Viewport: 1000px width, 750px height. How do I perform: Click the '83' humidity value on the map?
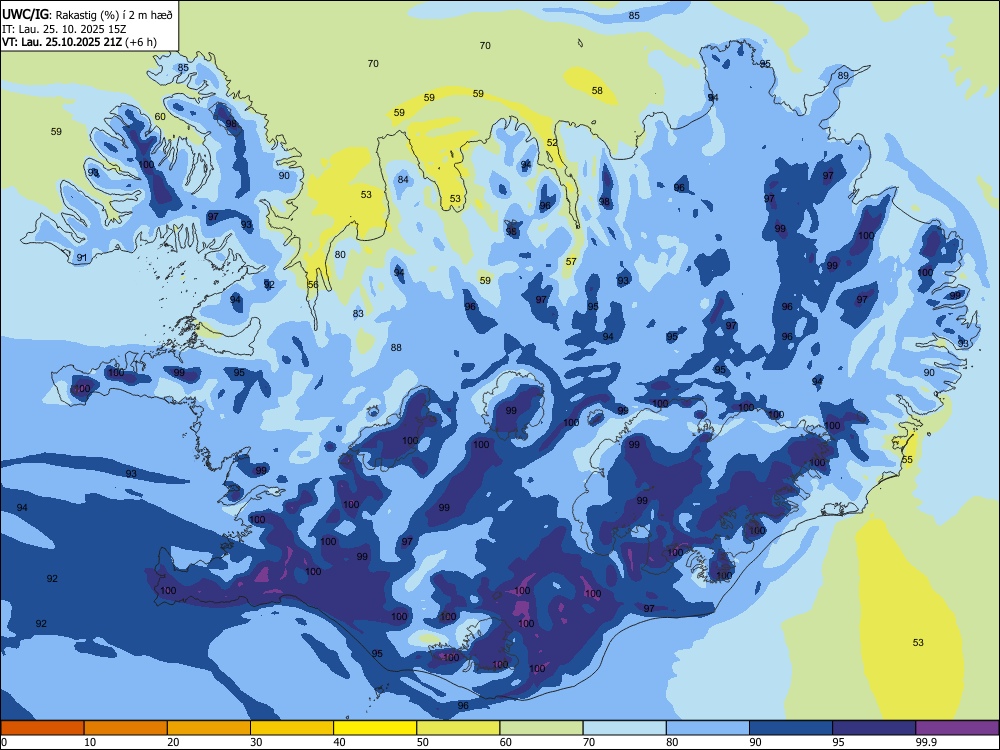click(358, 313)
